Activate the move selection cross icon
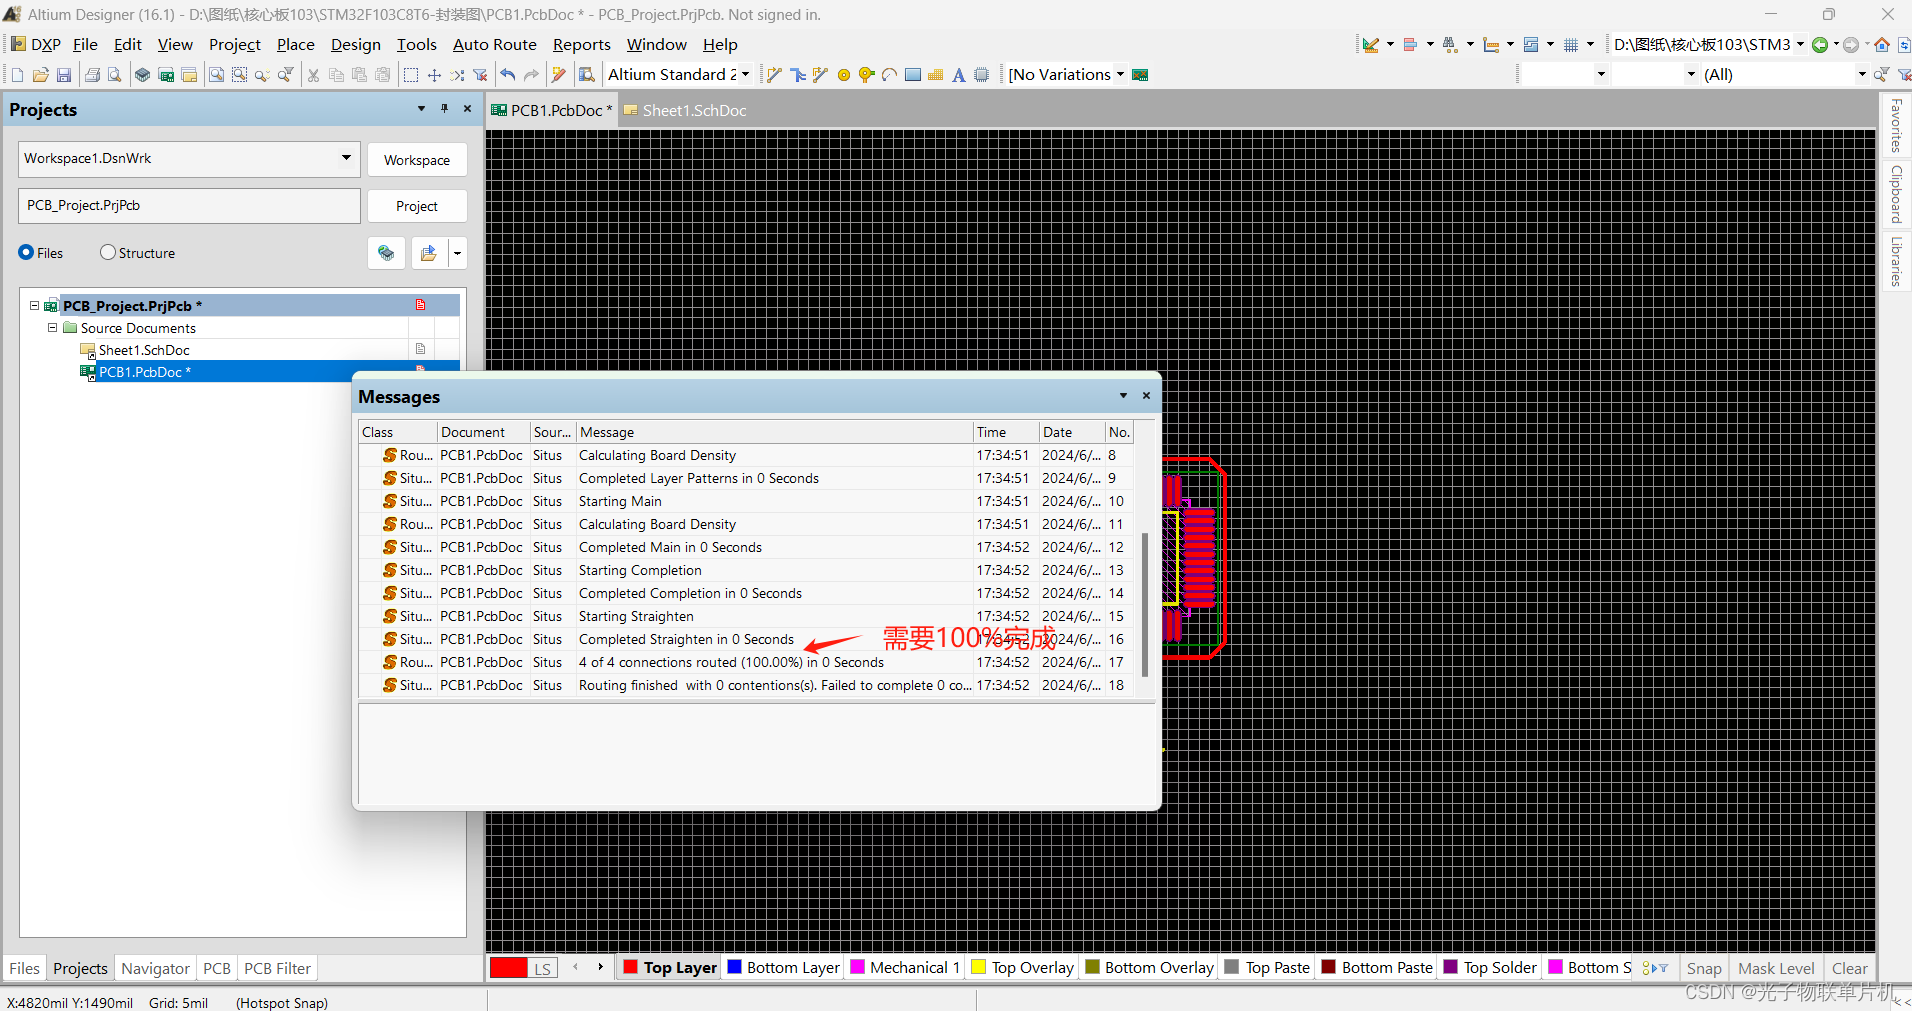This screenshot has width=1912, height=1011. [x=434, y=75]
